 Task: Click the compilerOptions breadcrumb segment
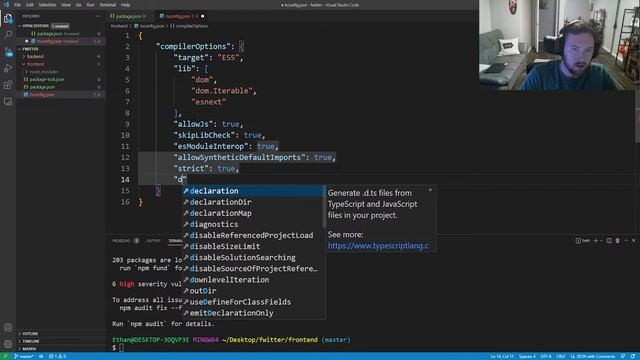[189, 26]
